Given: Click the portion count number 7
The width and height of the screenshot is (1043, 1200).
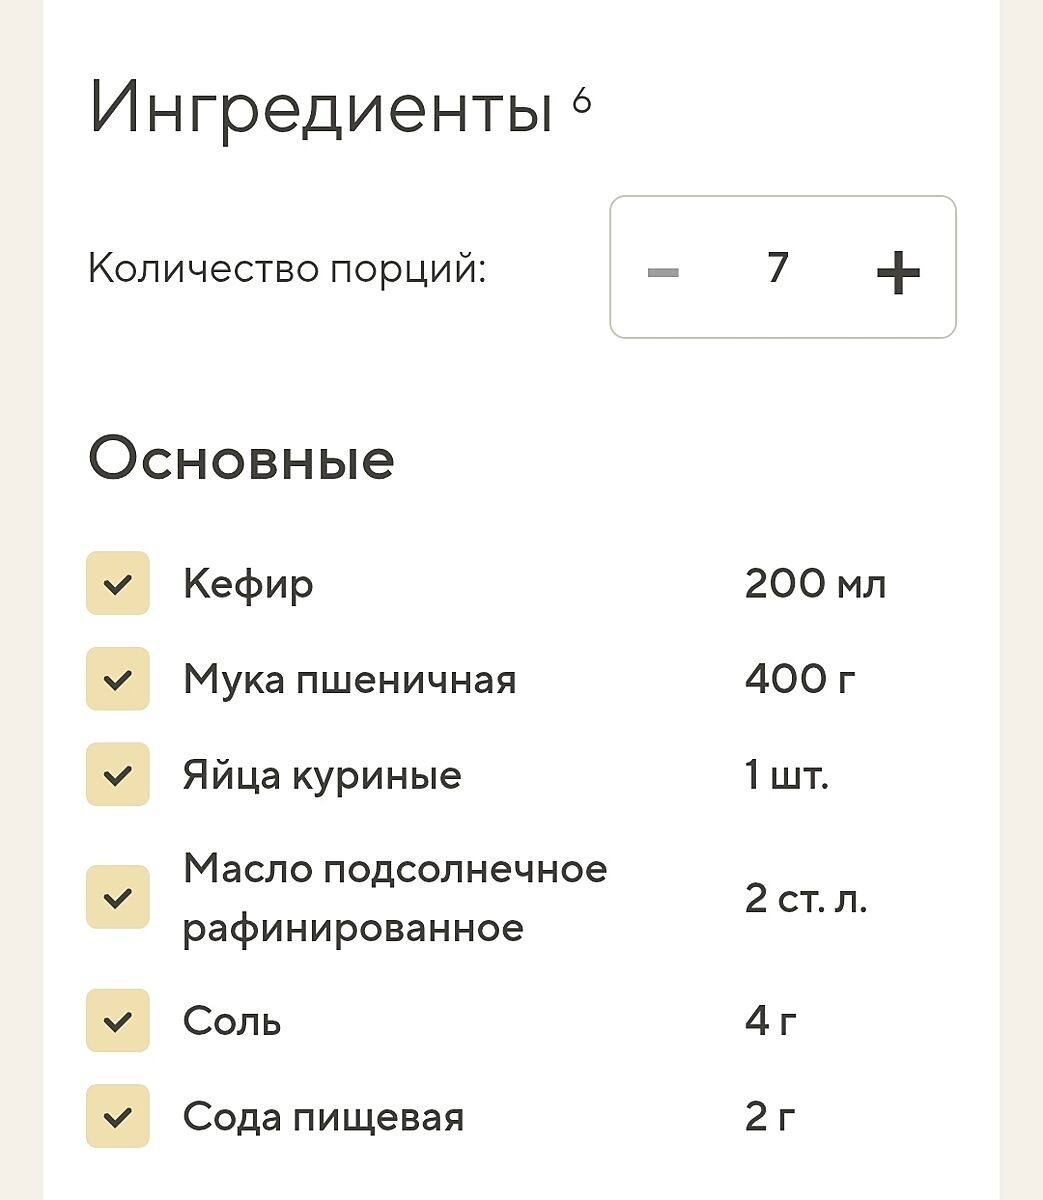Looking at the screenshot, I should coord(778,268).
